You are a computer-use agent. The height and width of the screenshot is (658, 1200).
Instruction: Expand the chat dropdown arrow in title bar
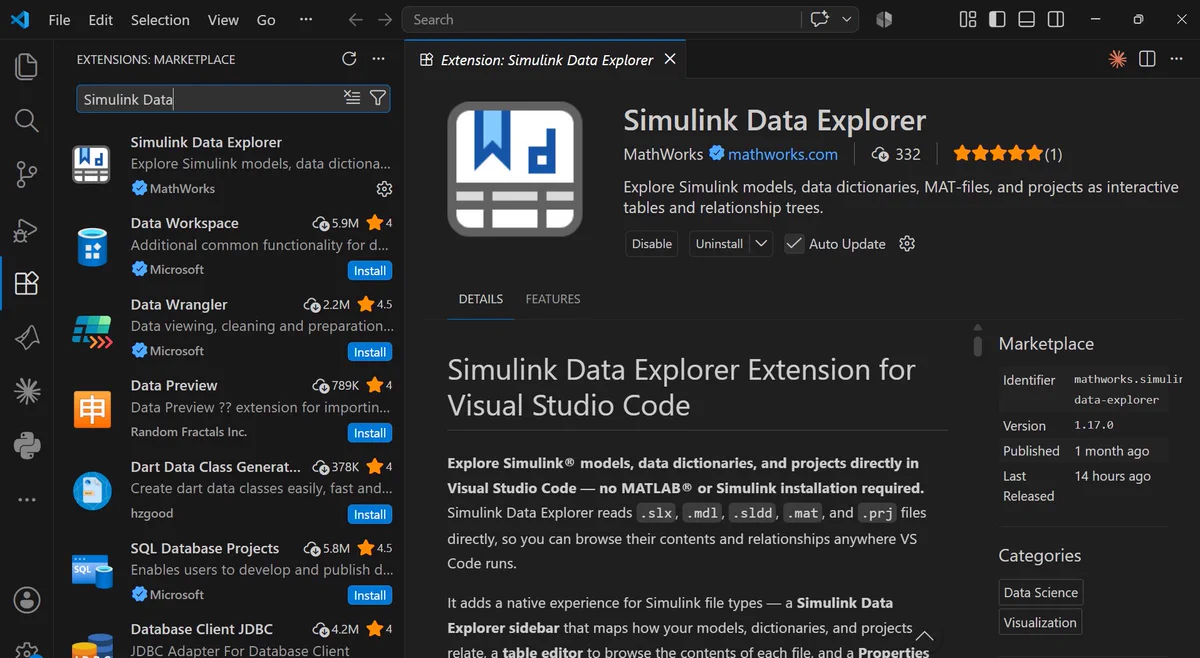point(847,19)
